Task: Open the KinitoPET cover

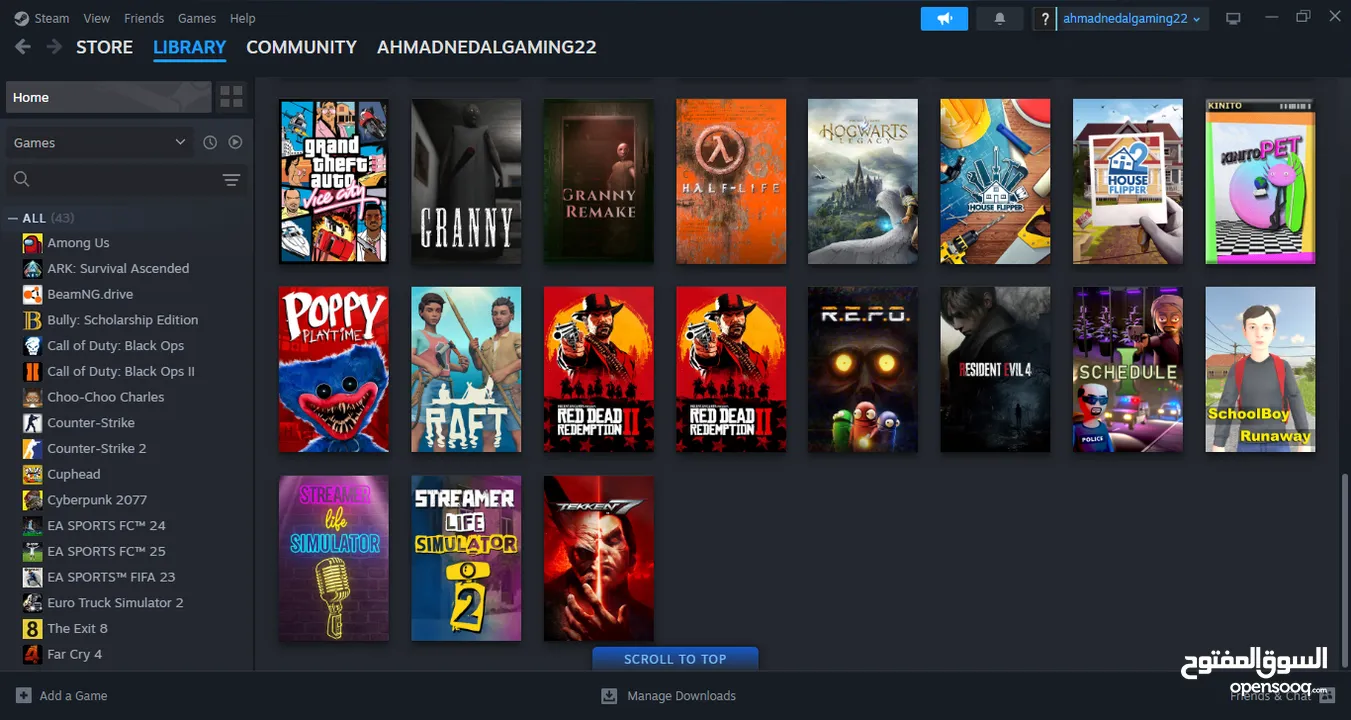Action: (x=1260, y=181)
